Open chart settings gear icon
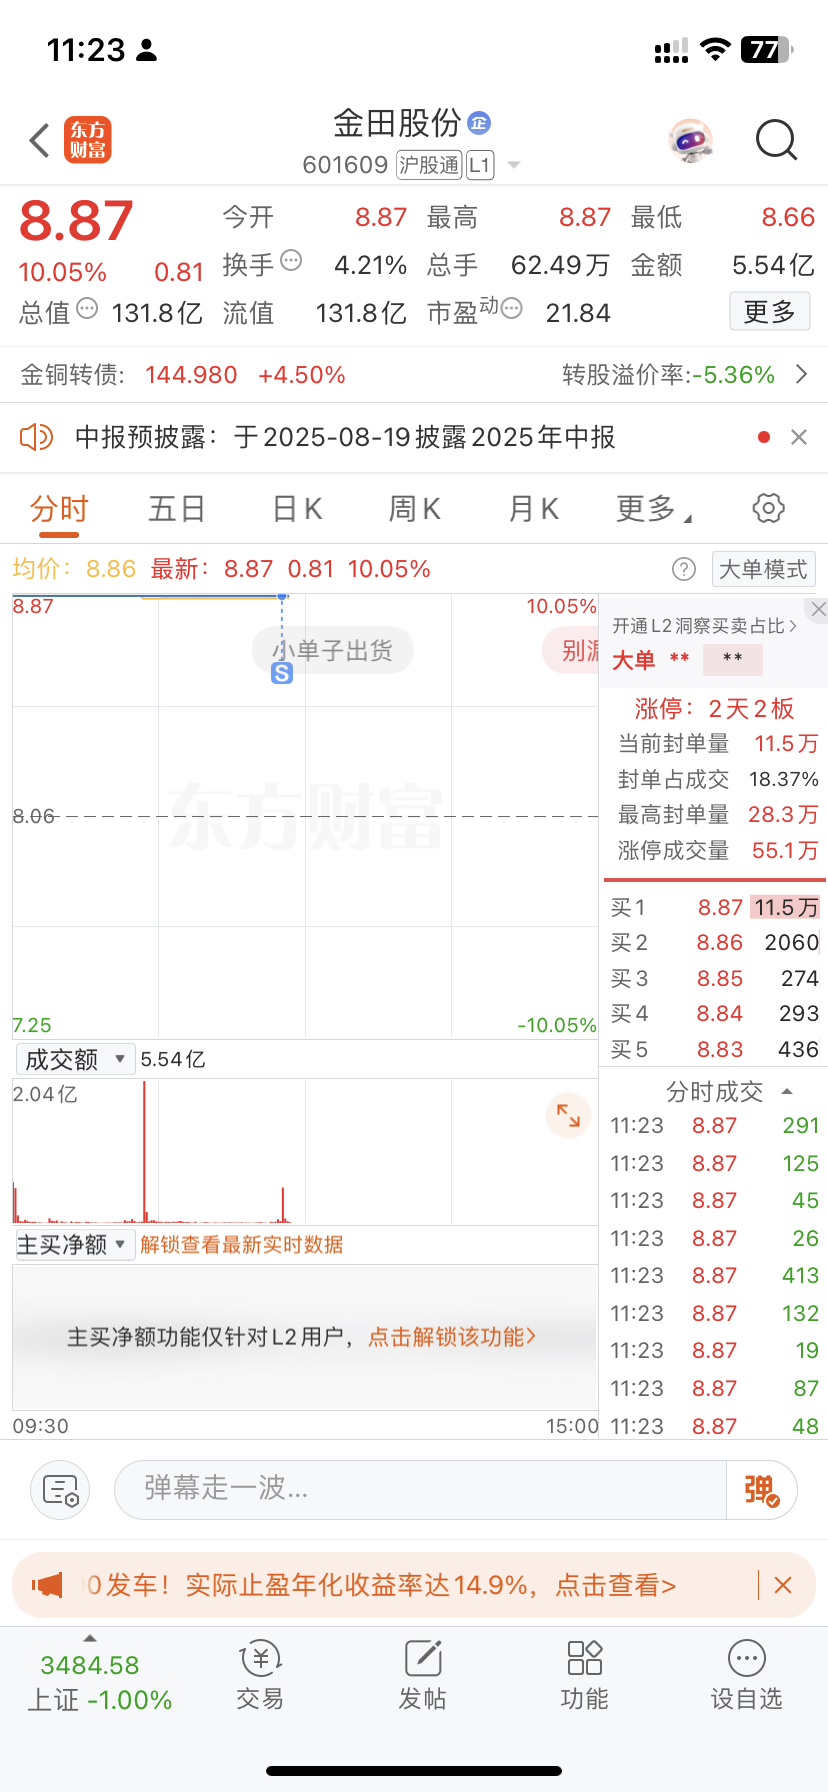Image resolution: width=828 pixels, height=1792 pixels. point(768,508)
